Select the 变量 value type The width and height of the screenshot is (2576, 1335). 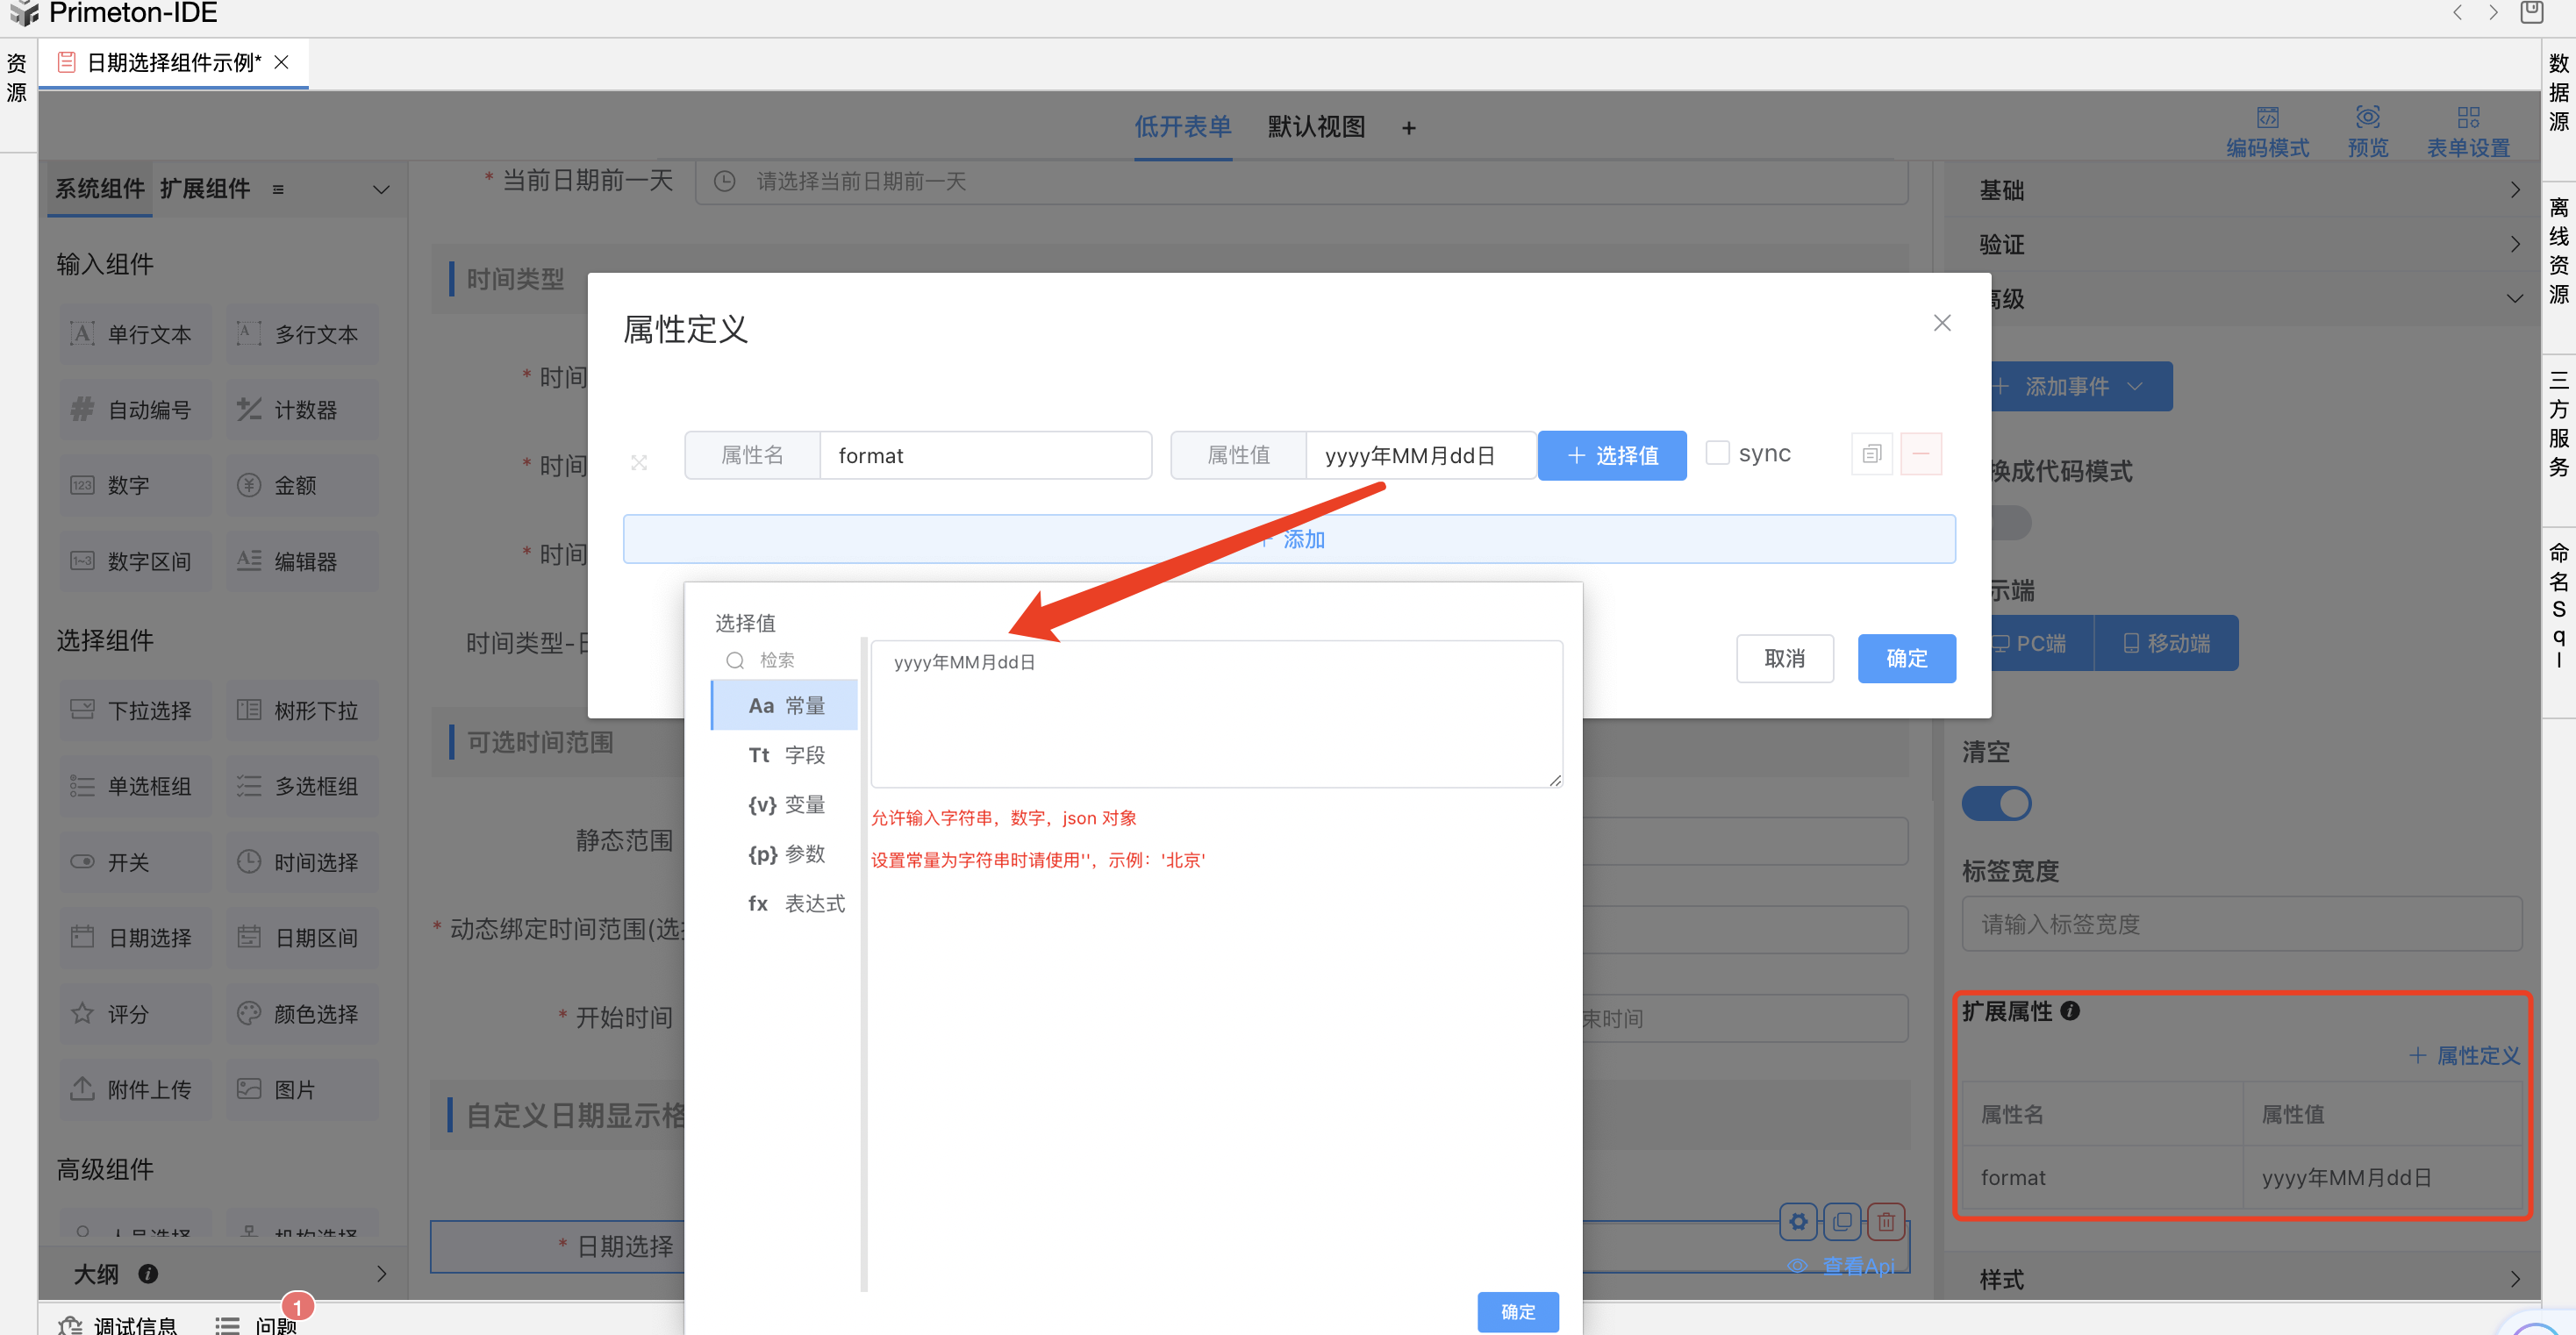[786, 805]
